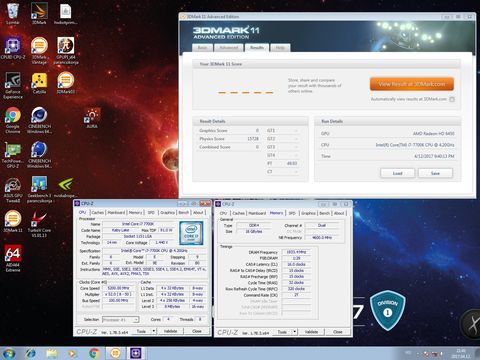Switch to the Basic tab in 3DMark 11

point(203,48)
